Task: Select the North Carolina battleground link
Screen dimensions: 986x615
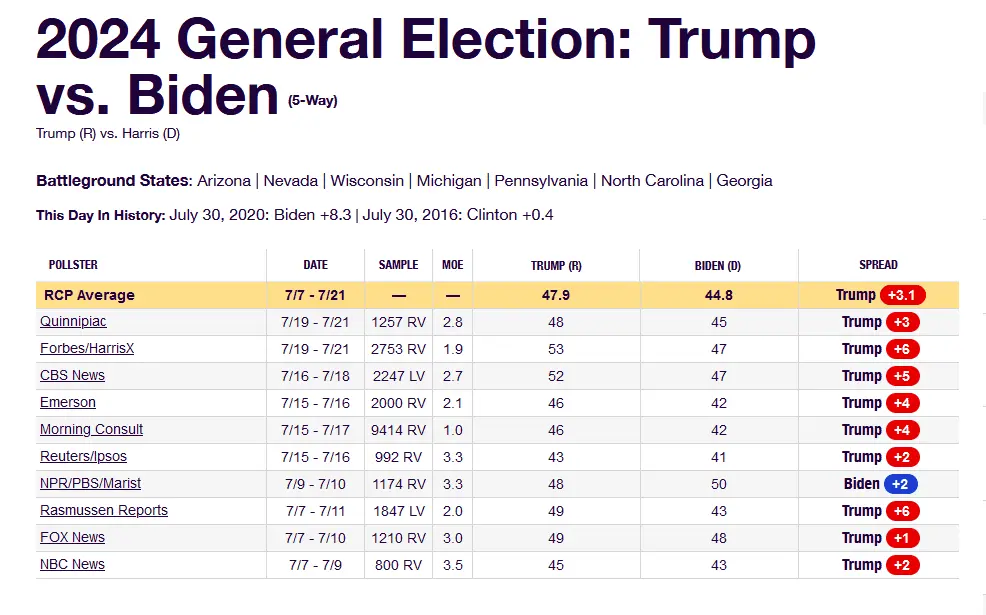Action: (654, 181)
